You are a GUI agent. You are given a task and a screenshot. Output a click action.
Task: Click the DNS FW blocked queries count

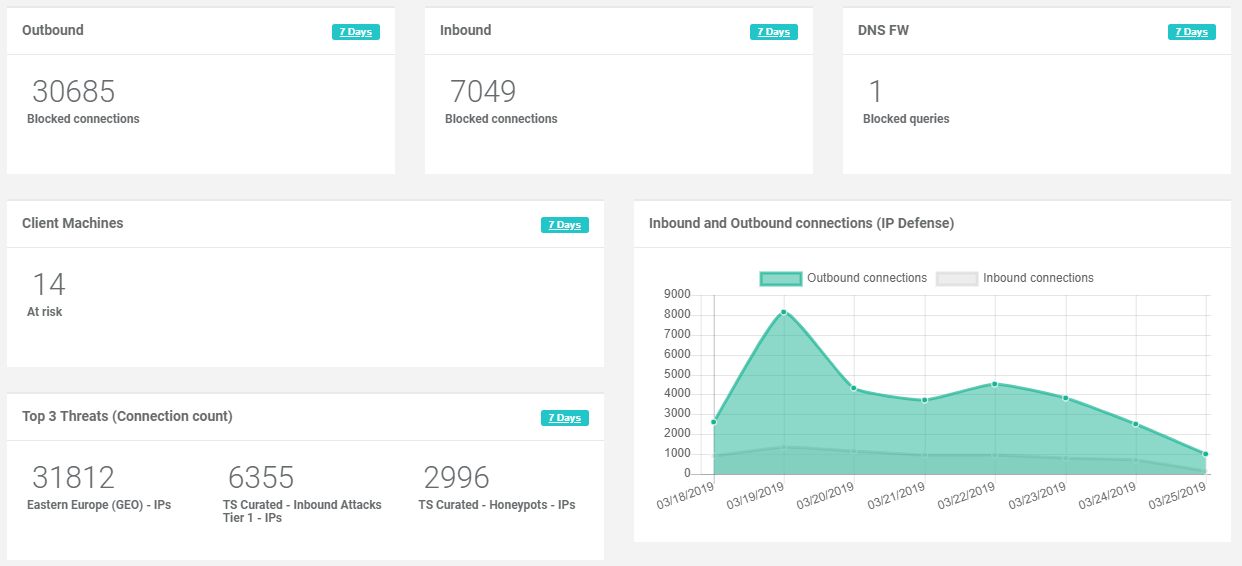pos(875,92)
